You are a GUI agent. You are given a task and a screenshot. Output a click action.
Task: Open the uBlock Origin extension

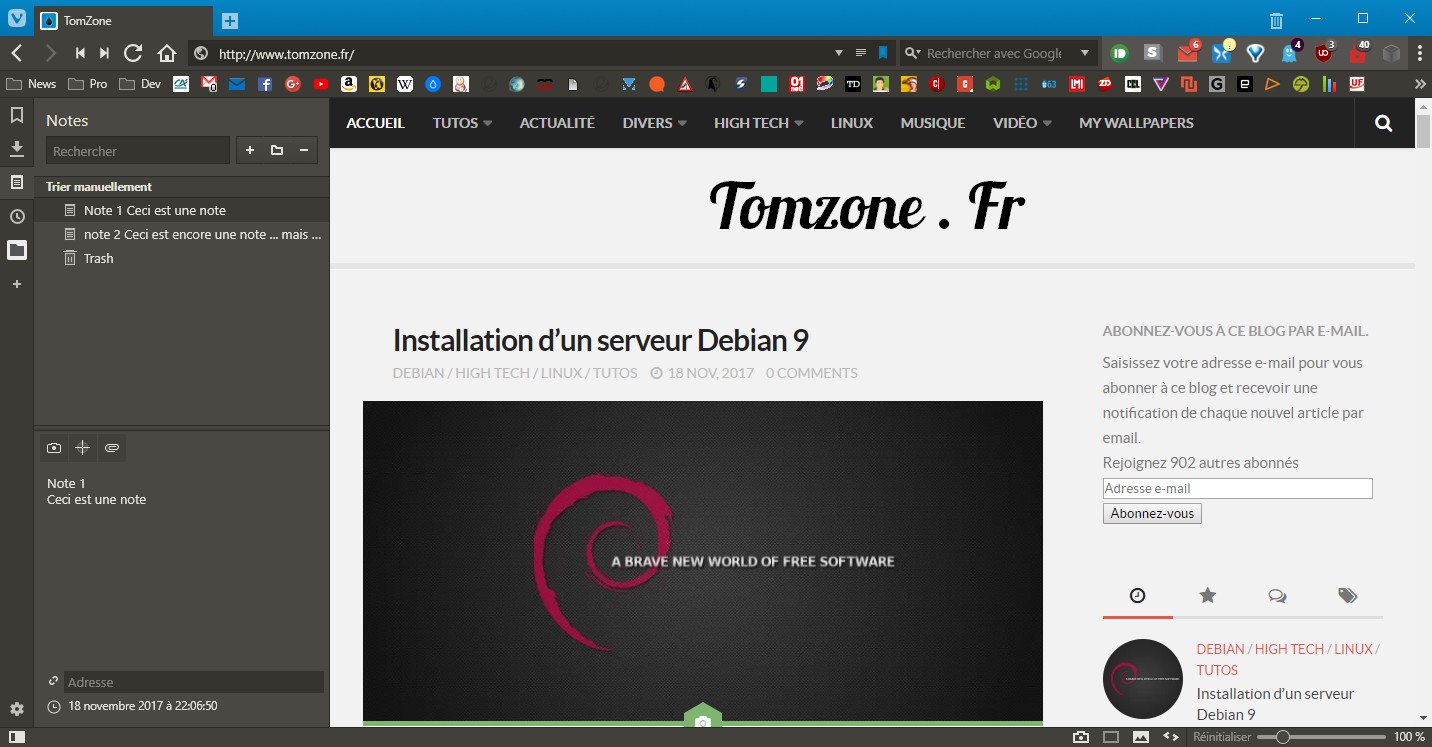(1324, 53)
